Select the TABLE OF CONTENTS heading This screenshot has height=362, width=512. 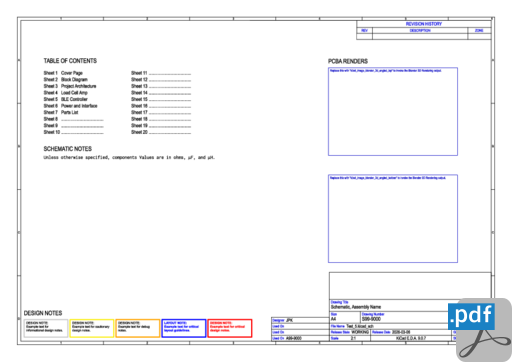(x=70, y=61)
